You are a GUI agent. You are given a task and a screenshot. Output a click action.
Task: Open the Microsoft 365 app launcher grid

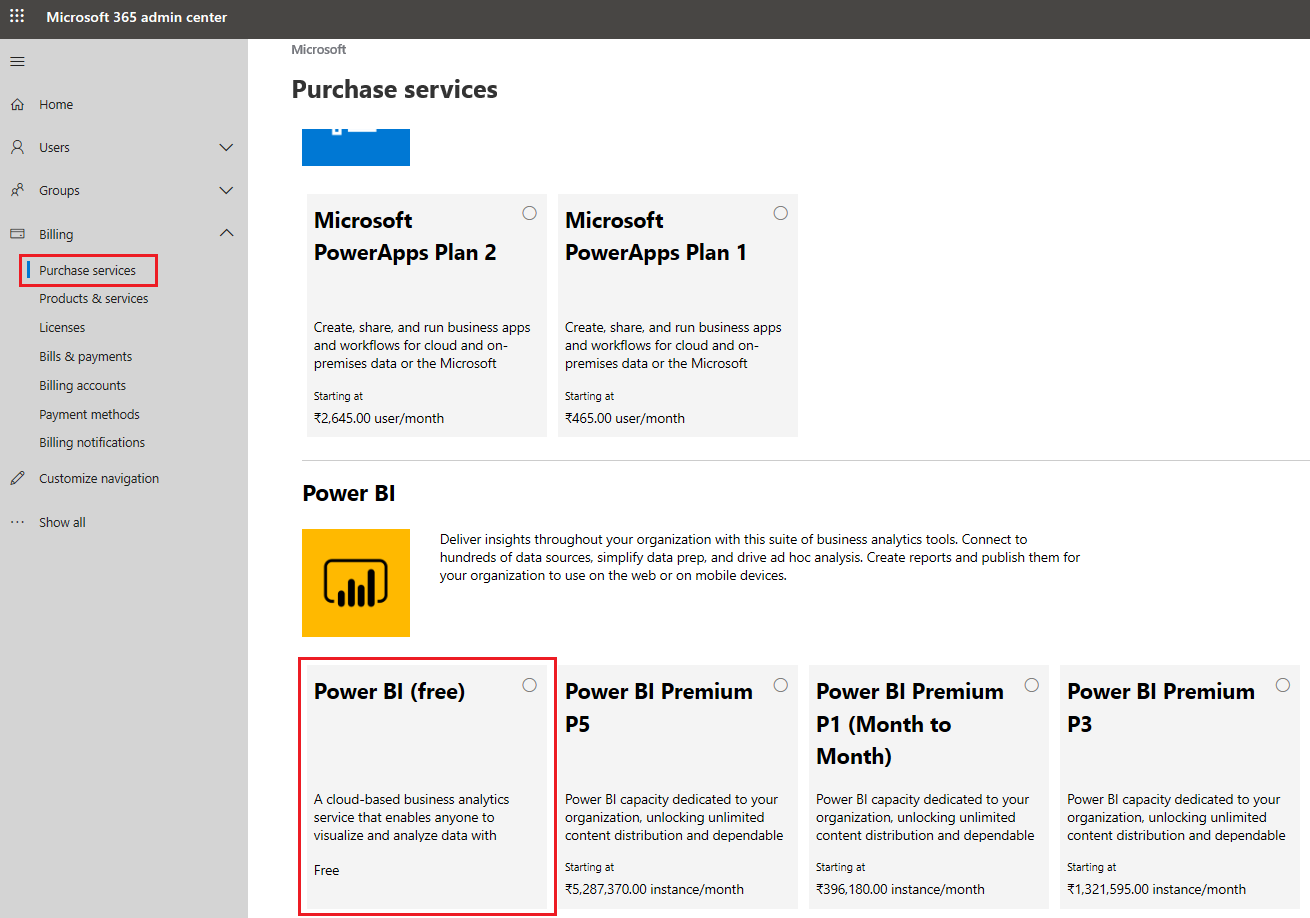coord(16,17)
